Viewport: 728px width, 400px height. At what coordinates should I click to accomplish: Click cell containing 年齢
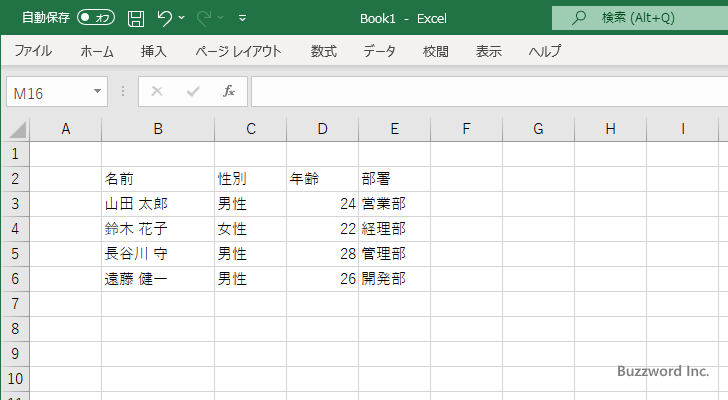click(x=322, y=179)
